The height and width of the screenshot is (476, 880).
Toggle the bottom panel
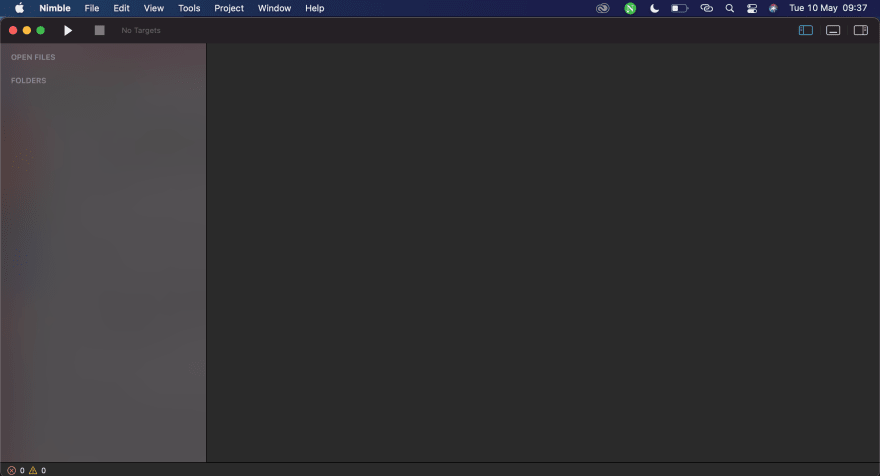point(833,30)
